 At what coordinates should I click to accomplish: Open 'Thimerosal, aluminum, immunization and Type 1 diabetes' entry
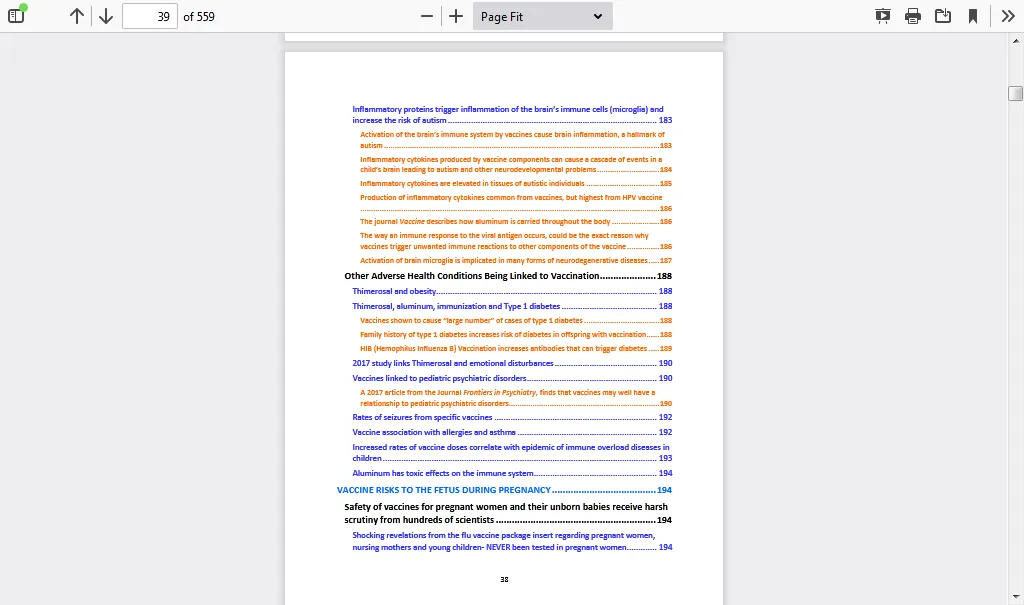(512, 306)
